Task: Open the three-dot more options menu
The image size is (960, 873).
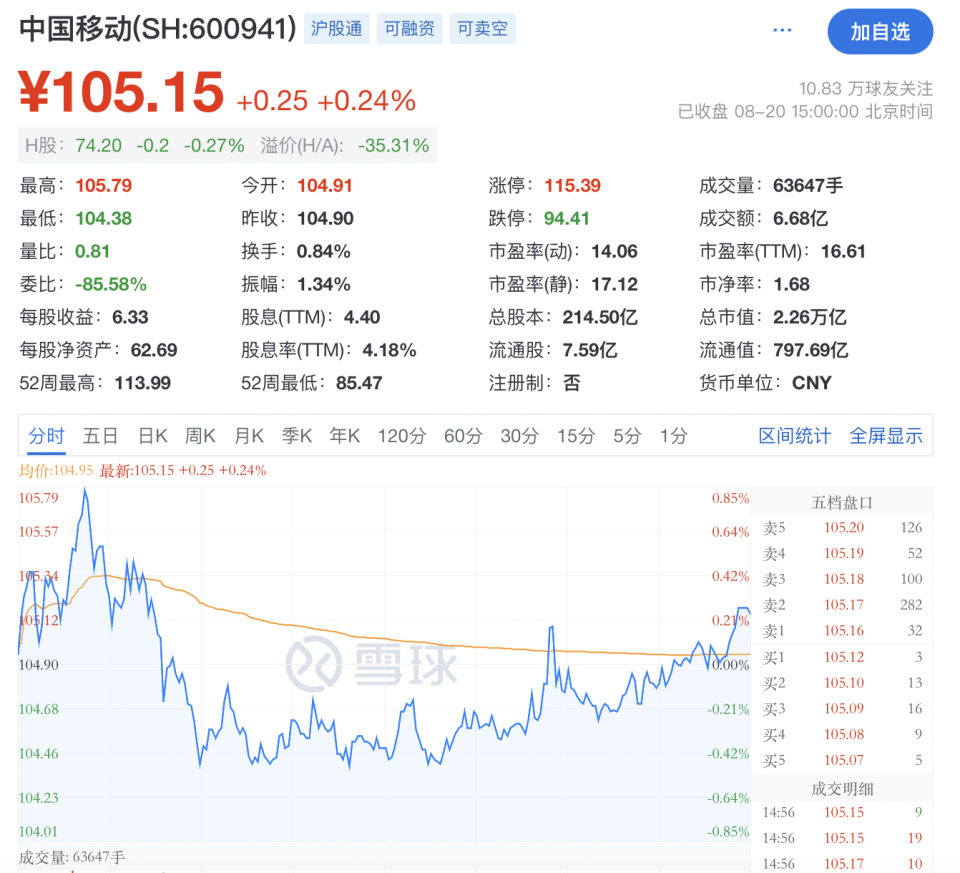Action: pos(782,30)
